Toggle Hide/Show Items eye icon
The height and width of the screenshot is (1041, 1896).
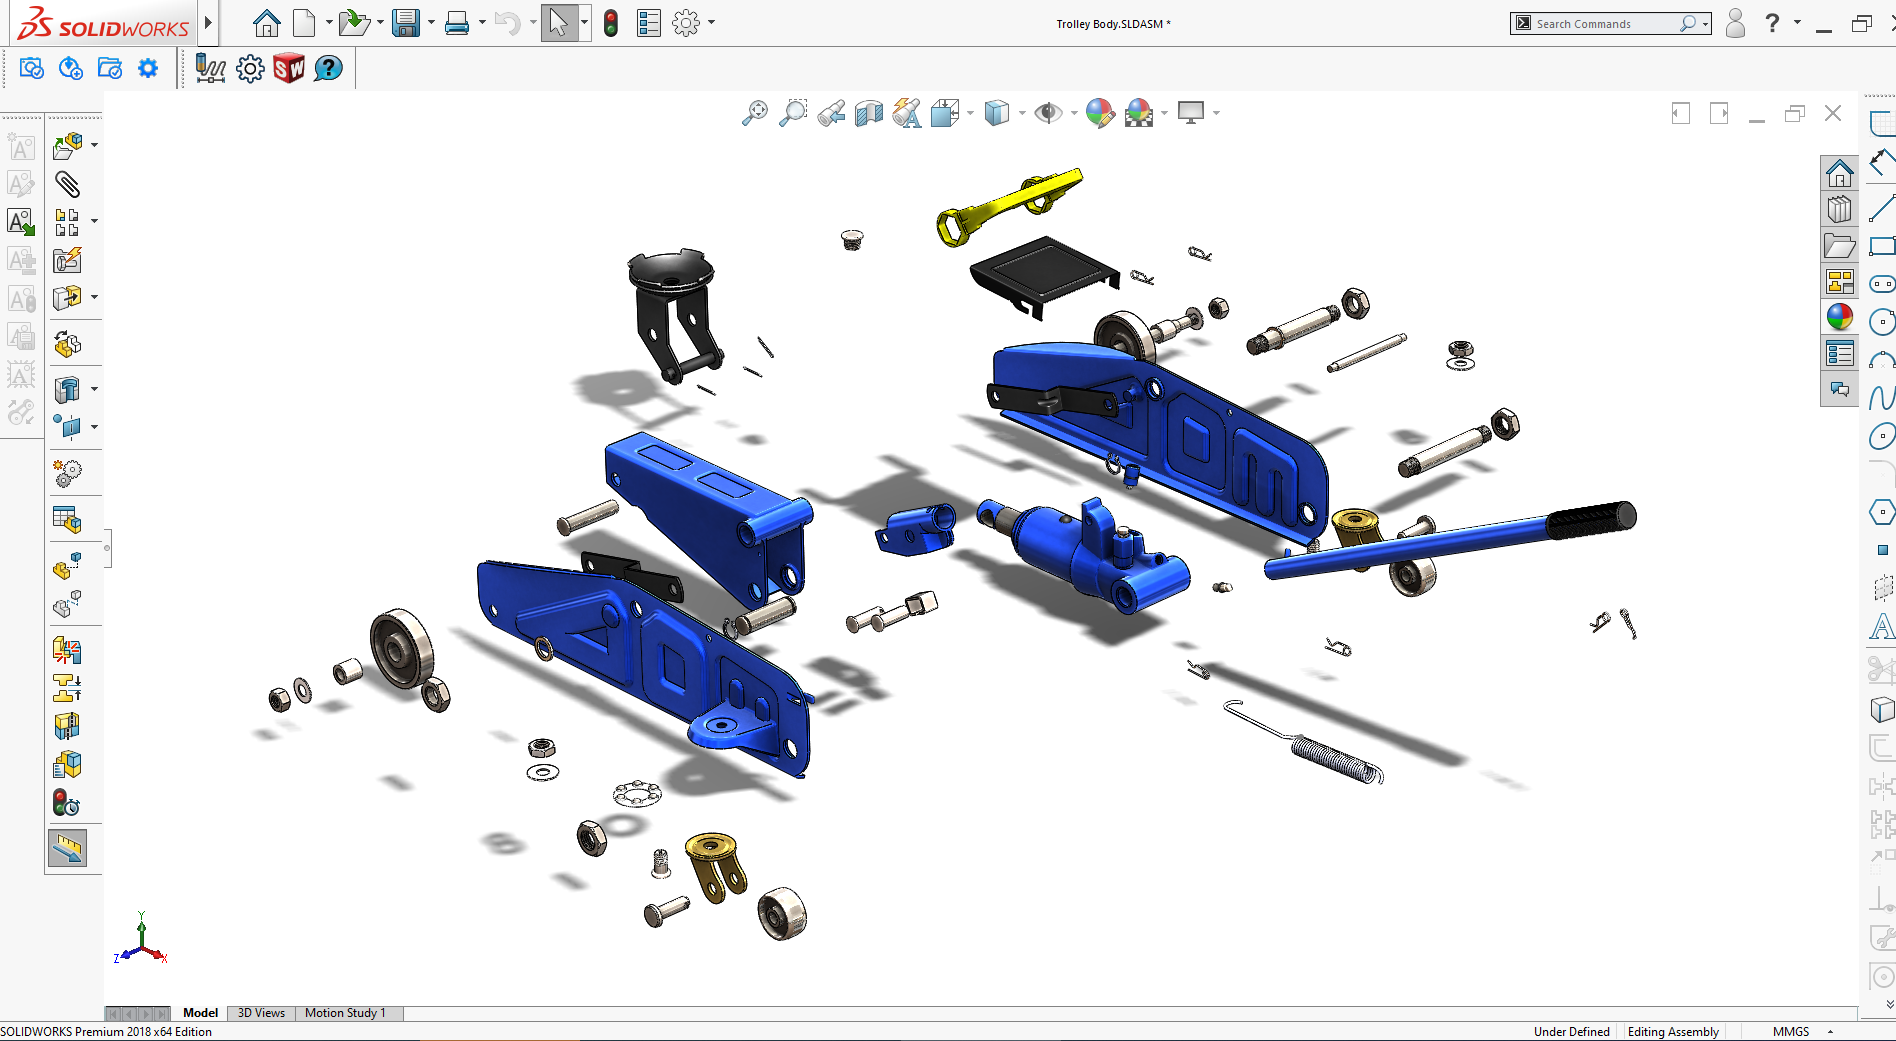(x=1047, y=113)
